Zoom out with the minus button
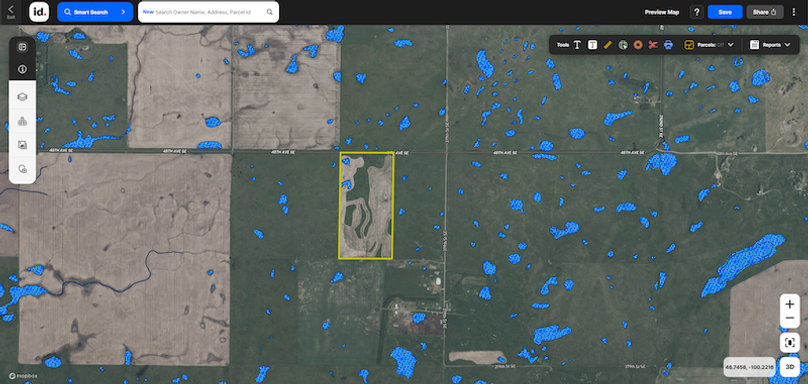Screen dimensions: 808x384 (789, 319)
